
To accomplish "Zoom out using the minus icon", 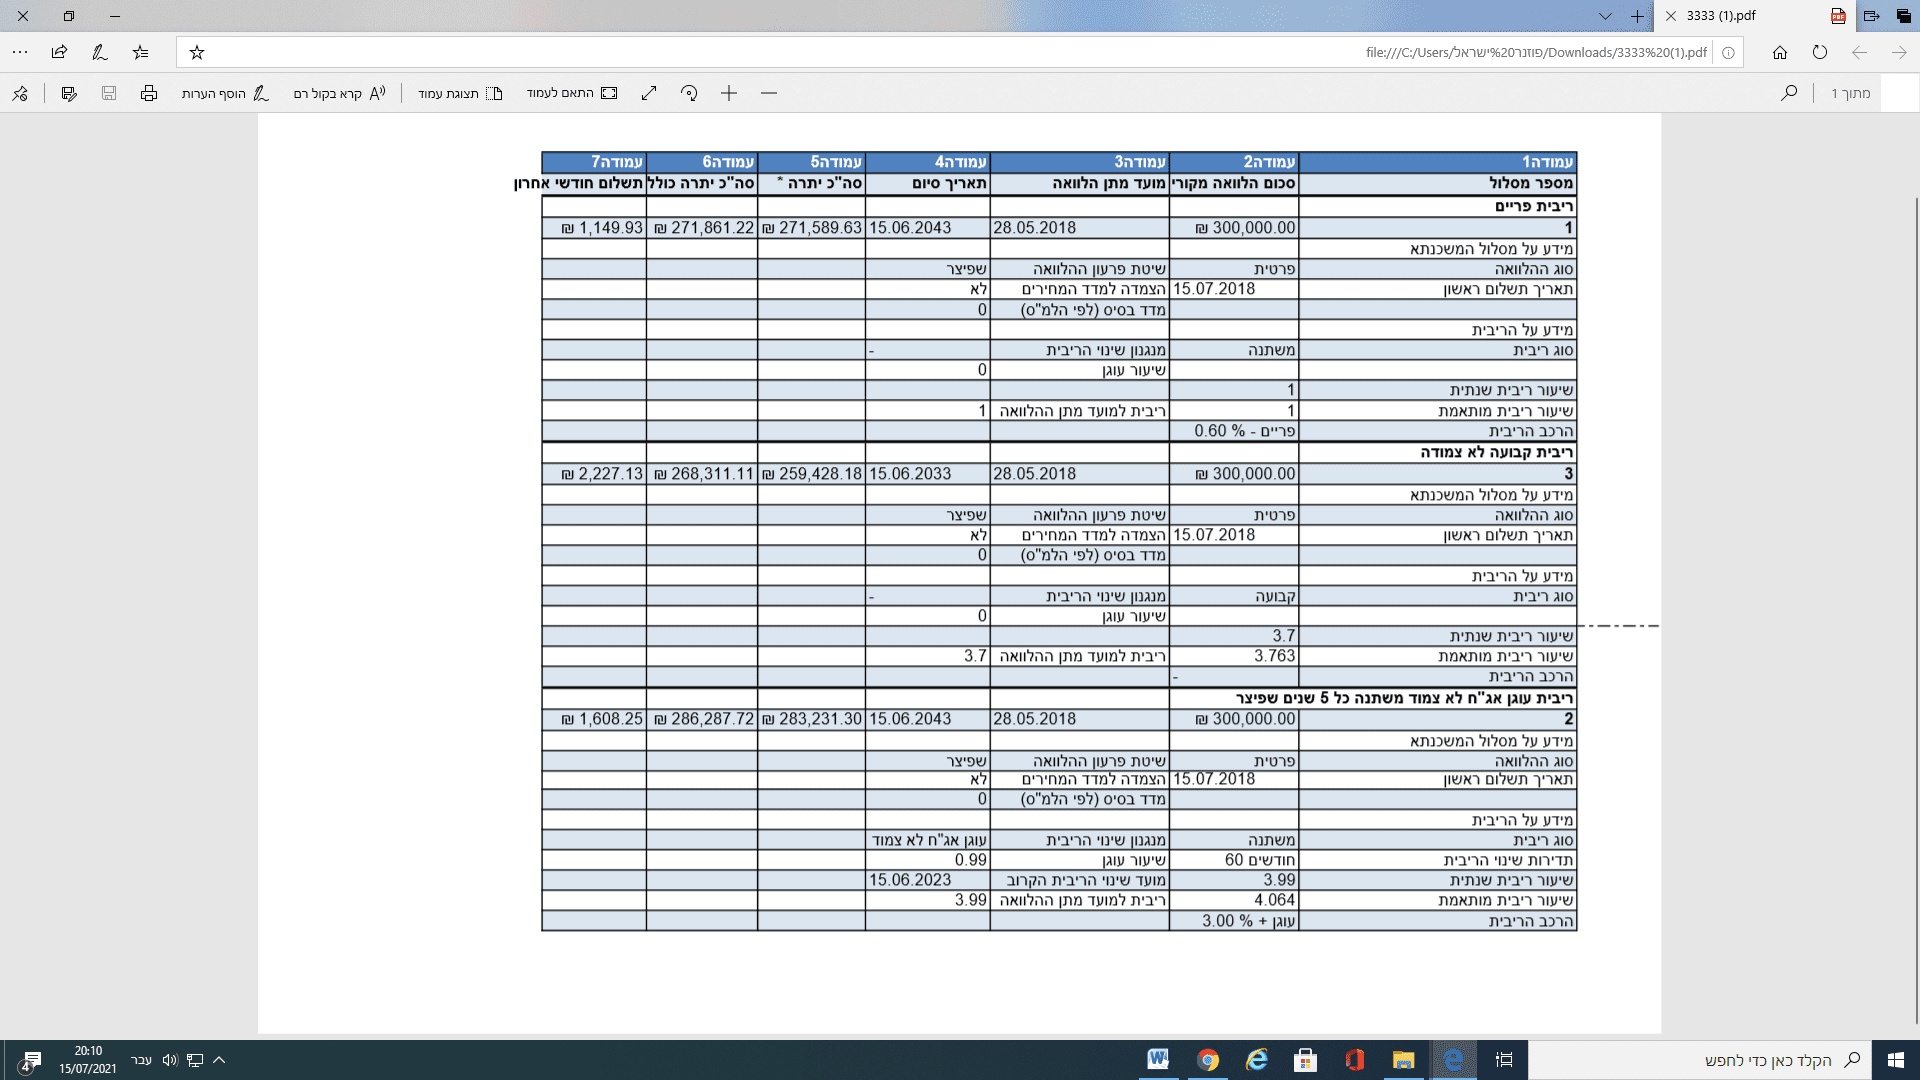I will tap(769, 93).
